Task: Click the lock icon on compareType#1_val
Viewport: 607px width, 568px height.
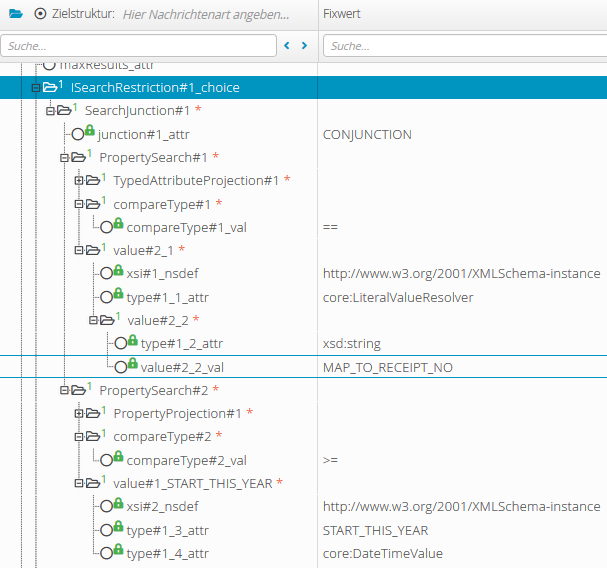Action: [117, 224]
